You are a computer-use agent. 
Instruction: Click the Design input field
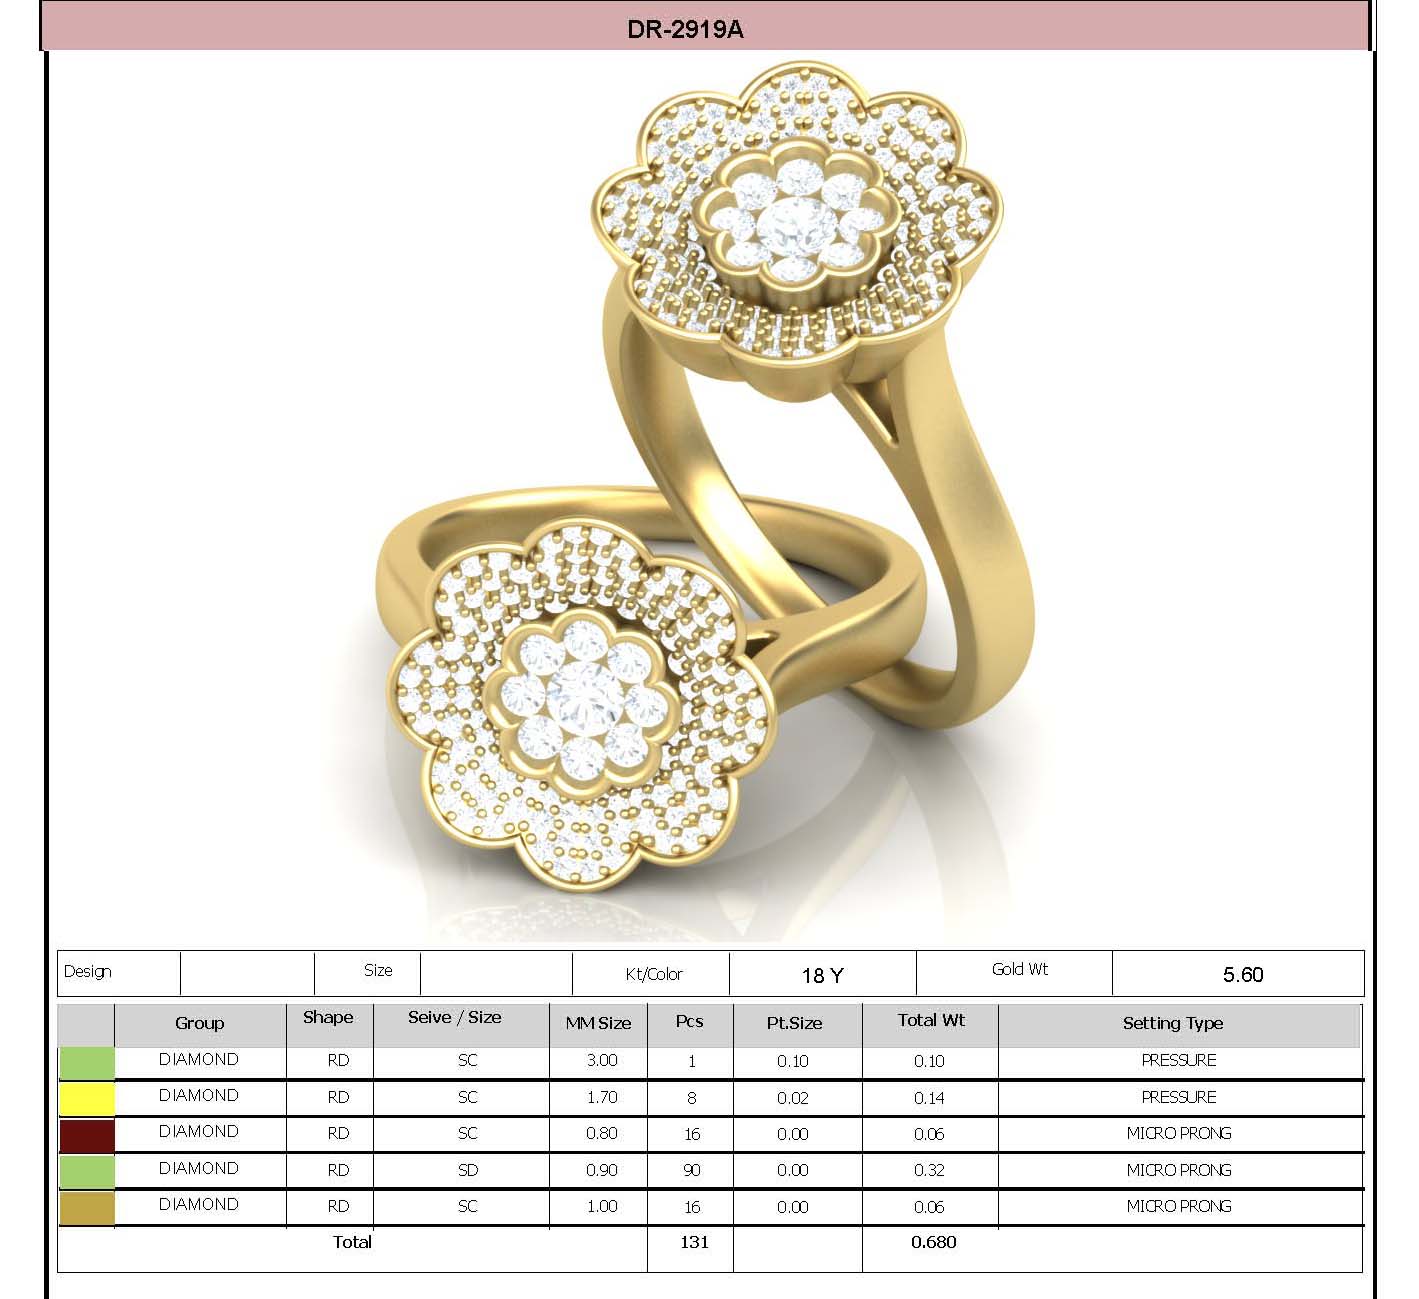coord(245,971)
